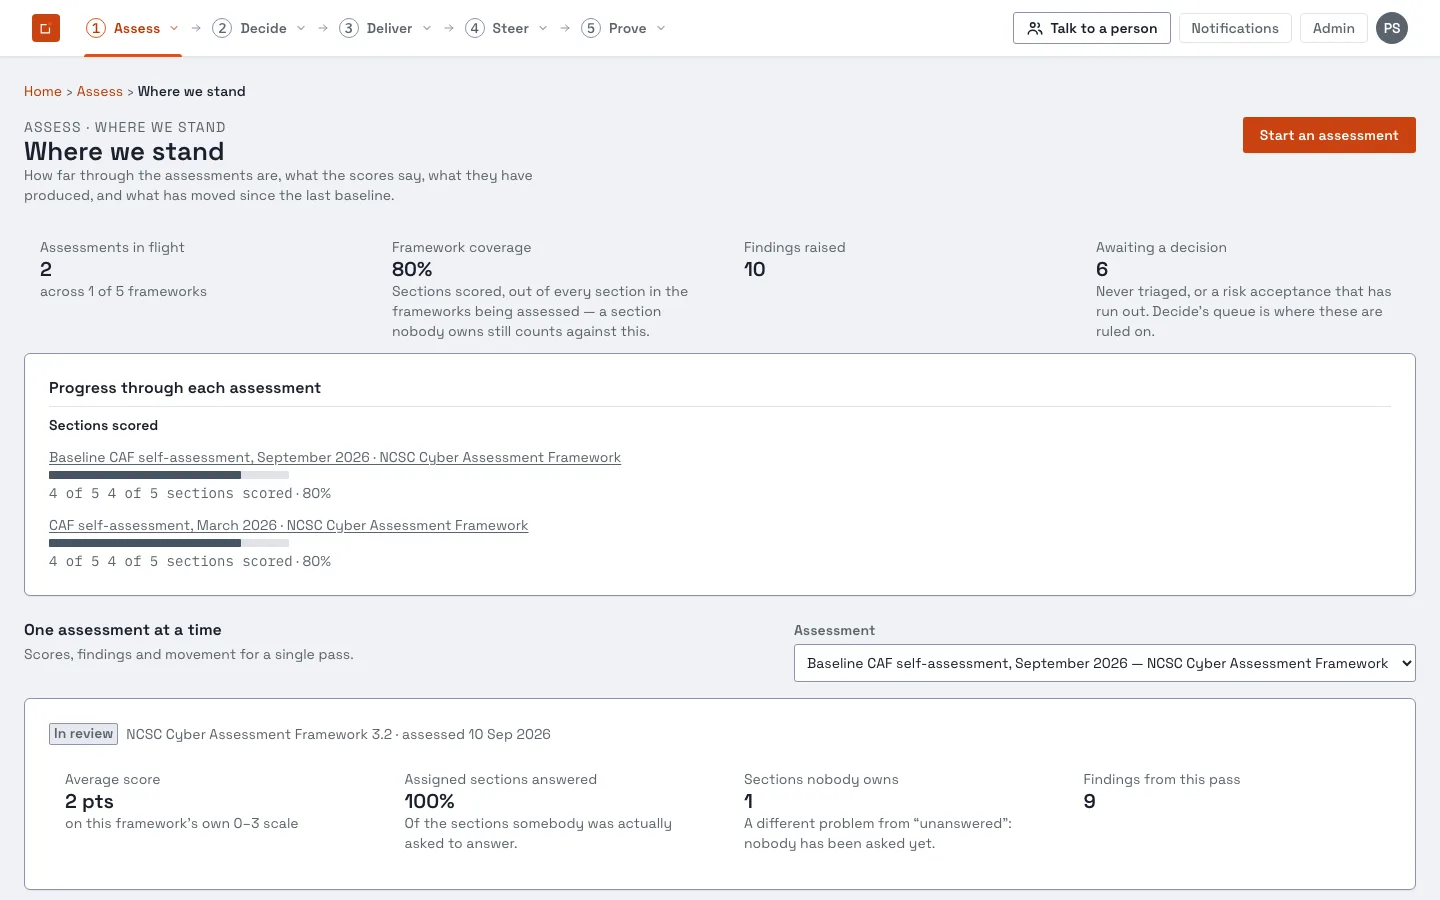Select the 80% Framework coverage value
The width and height of the screenshot is (1440, 900).
point(412,269)
